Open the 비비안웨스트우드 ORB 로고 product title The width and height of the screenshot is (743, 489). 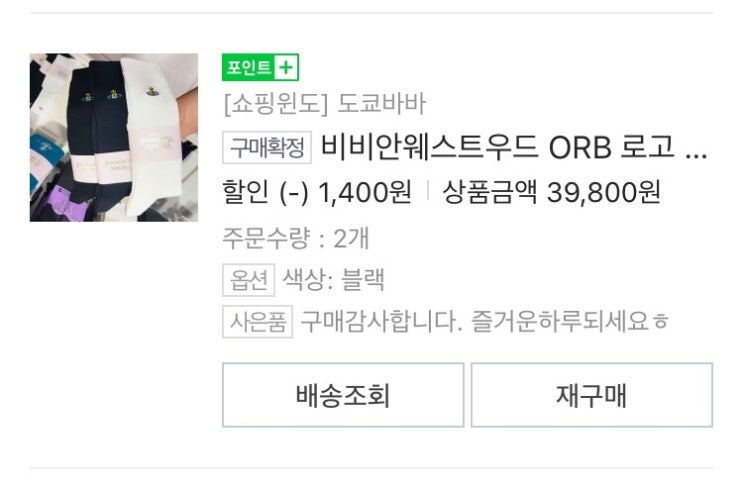pyautogui.click(x=498, y=146)
